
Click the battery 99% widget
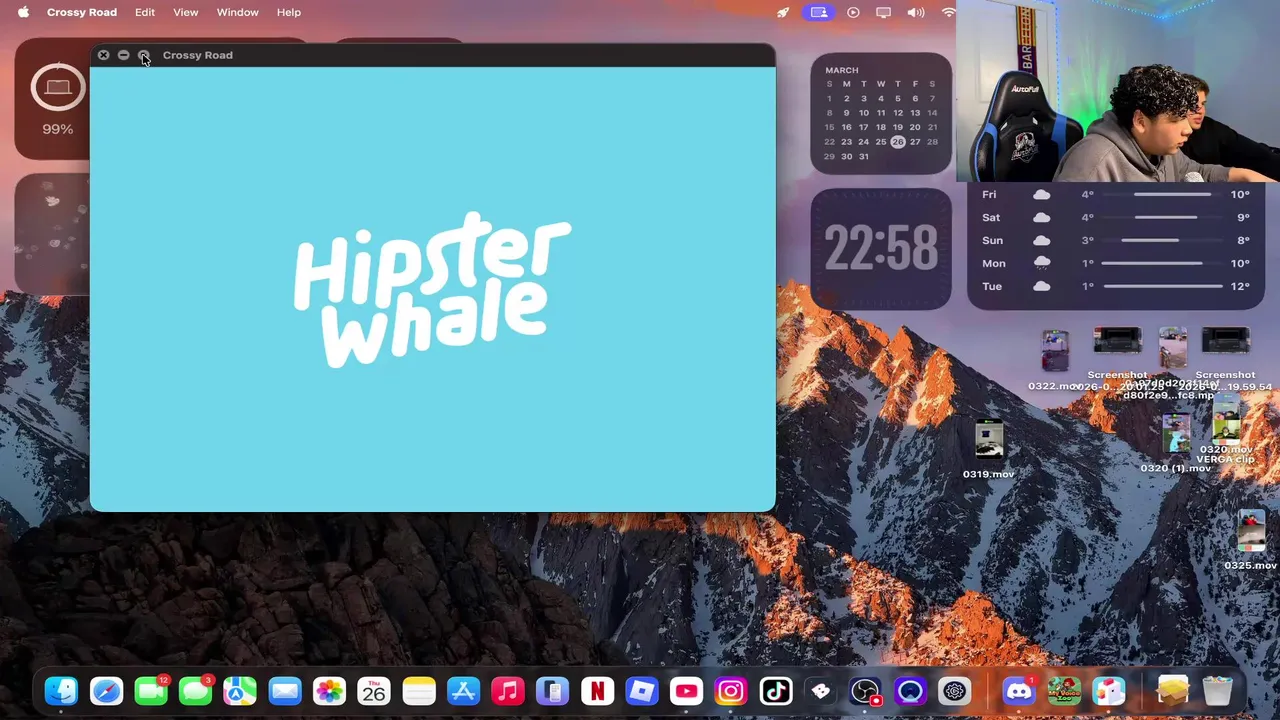click(57, 99)
